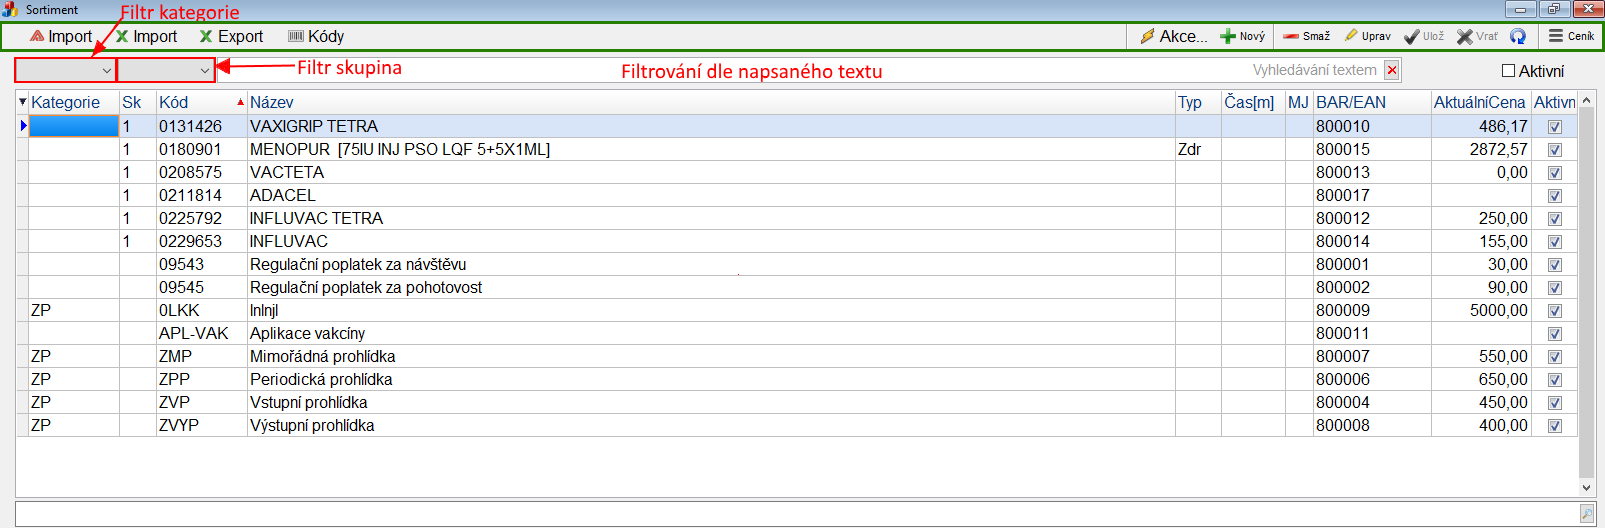Image resolution: width=1605 pixels, height=528 pixels.
Task: Toggle the Aktivní filter checkbox
Action: point(1509,71)
